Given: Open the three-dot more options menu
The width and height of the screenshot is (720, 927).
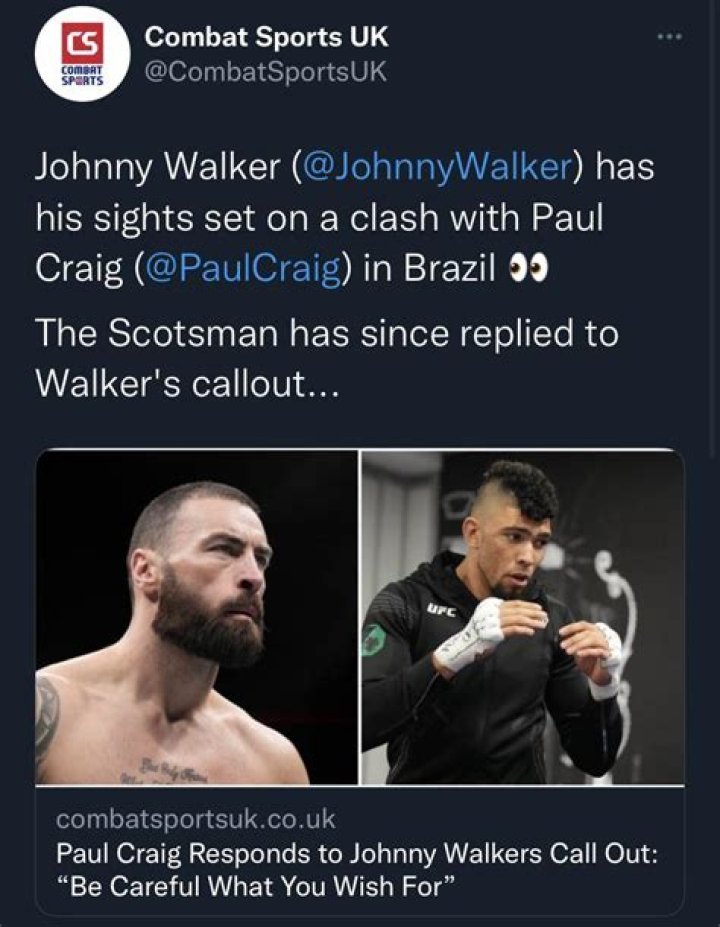Looking at the screenshot, I should pyautogui.click(x=669, y=39).
